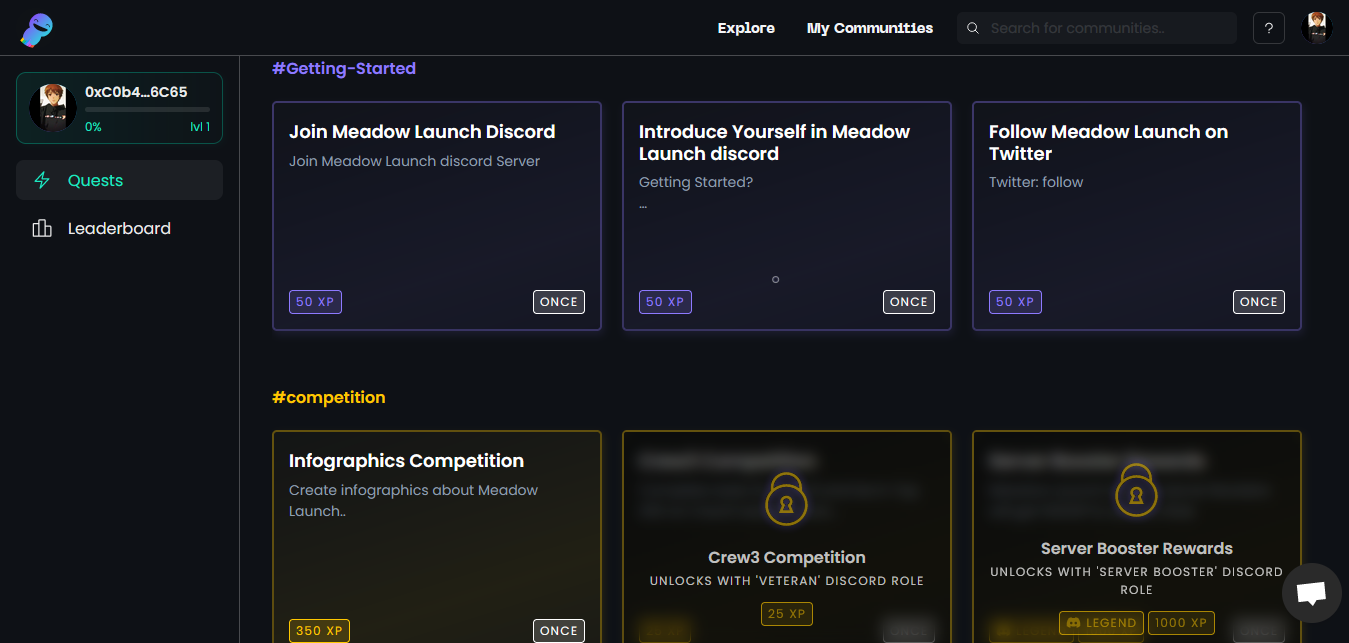Click the padlock on Crew3 Competition card
Image resolution: width=1349 pixels, height=643 pixels.
coord(786,499)
